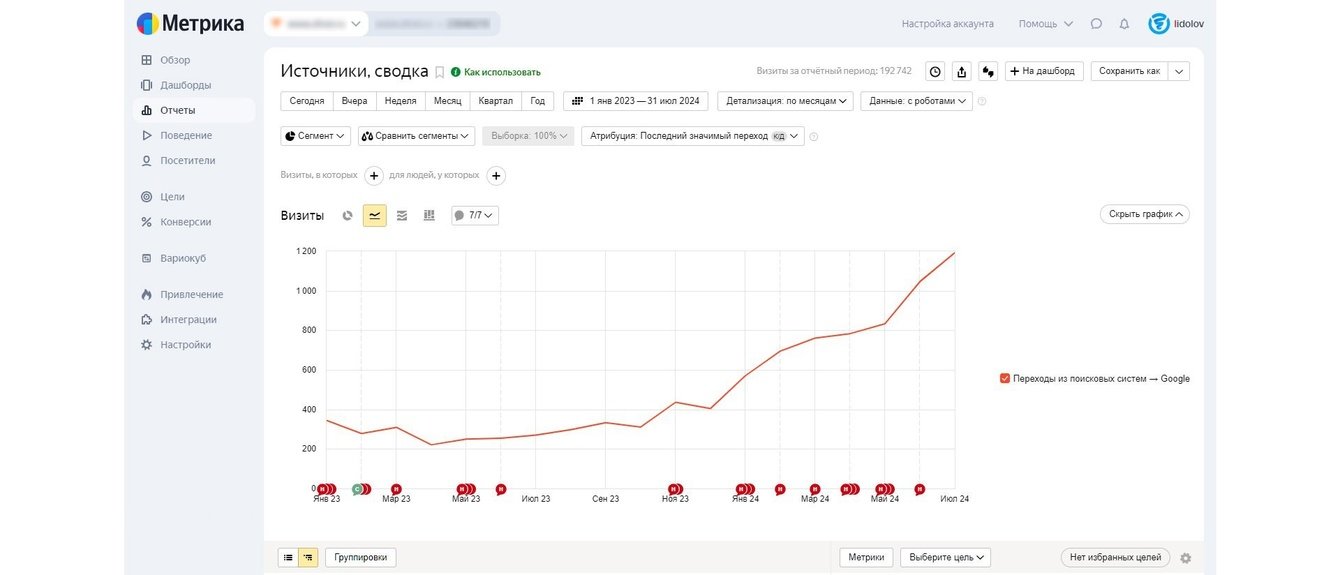The image size is (1340, 575).
Task: Click the Привлечение flame icon in sidebar
Action: (x=146, y=295)
